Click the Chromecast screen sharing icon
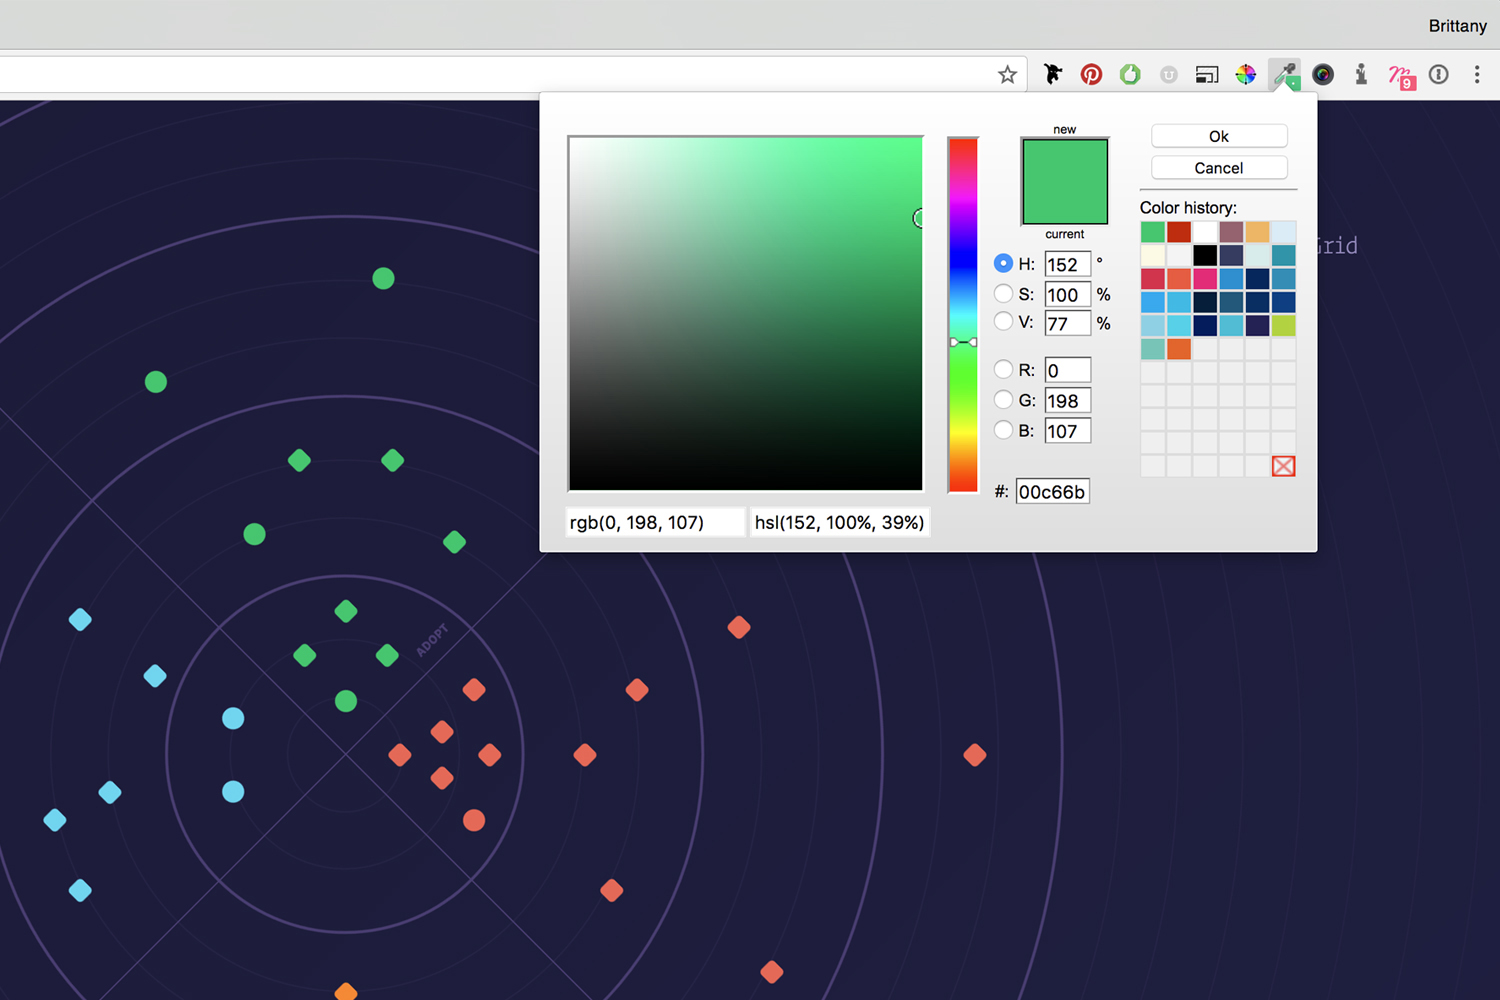Screen dimensions: 1500x1000 pos(1206,74)
